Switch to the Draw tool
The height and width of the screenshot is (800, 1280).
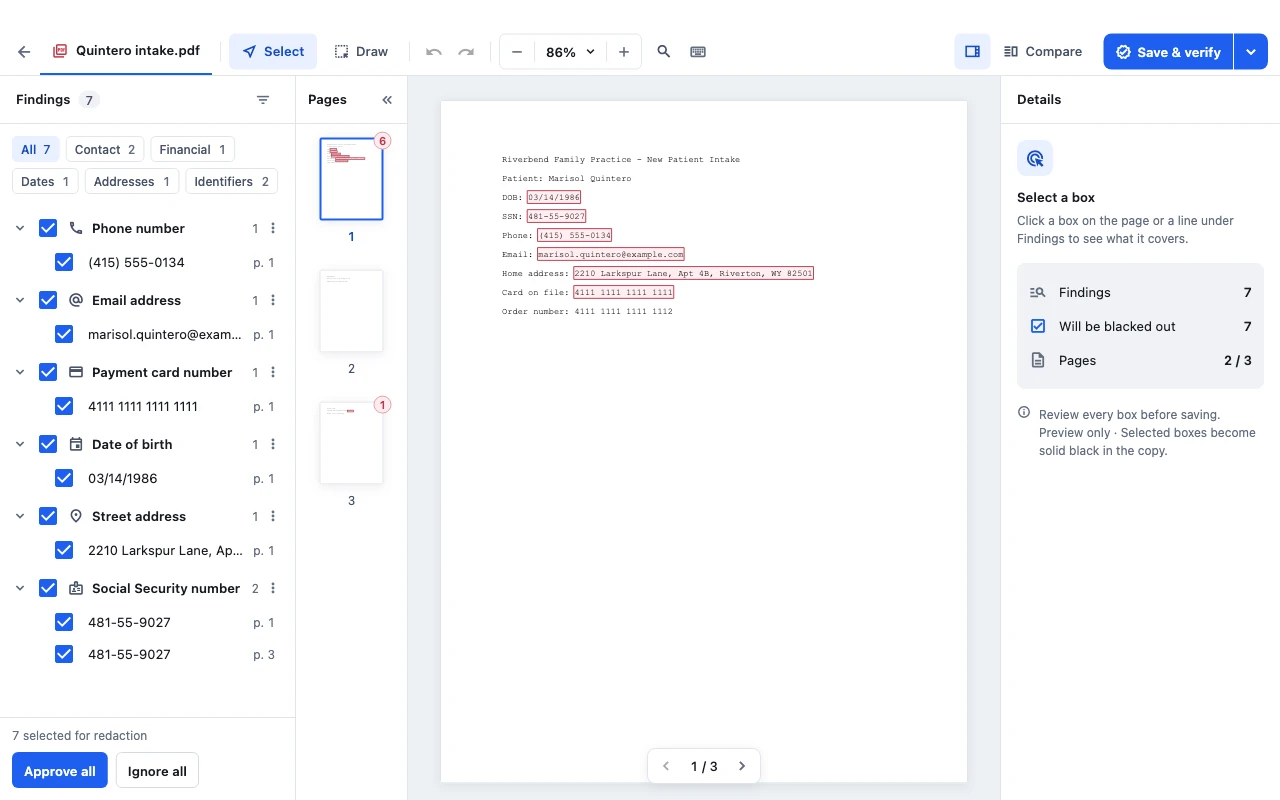coord(361,52)
